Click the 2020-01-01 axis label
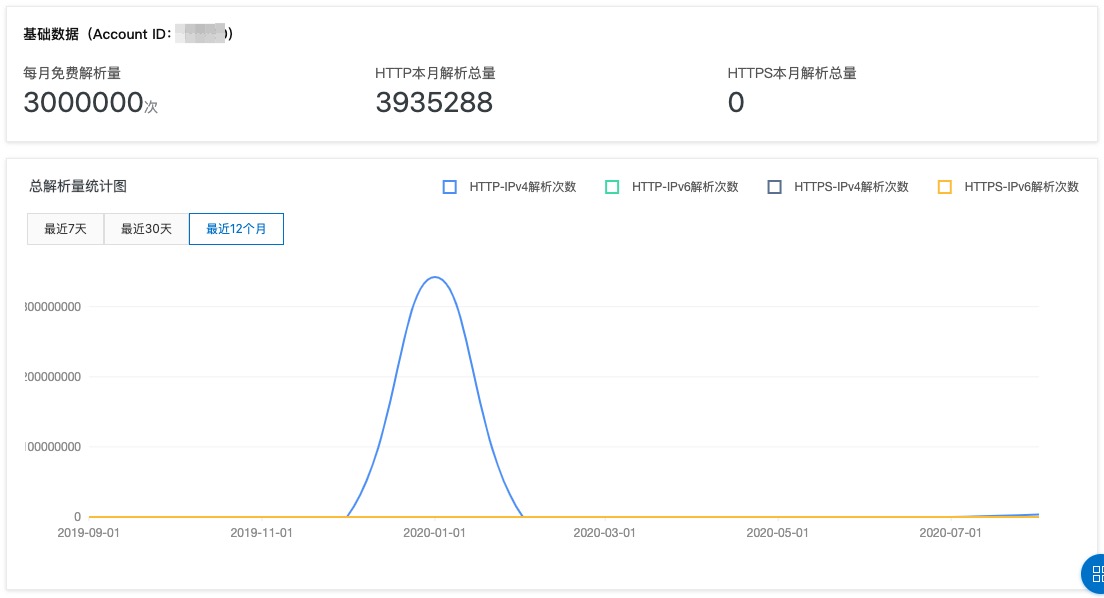Screen dimensions: 1104x598 tap(434, 533)
